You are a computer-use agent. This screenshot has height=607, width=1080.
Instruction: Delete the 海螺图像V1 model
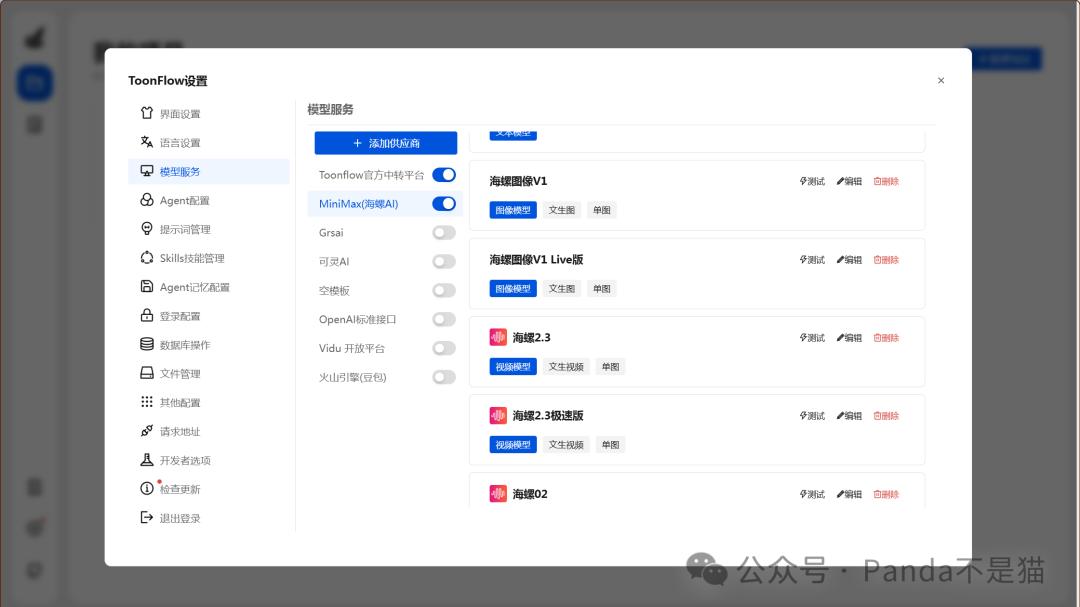coord(886,181)
